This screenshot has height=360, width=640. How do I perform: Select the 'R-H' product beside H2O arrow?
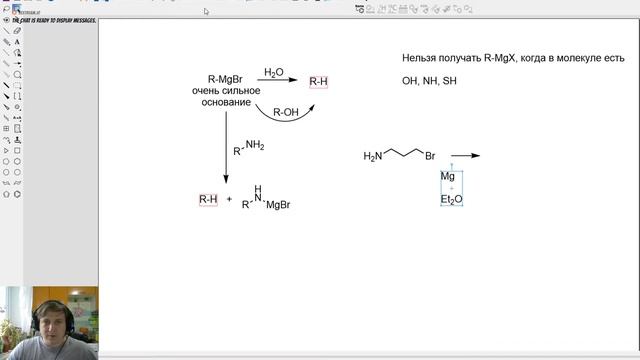pos(318,82)
